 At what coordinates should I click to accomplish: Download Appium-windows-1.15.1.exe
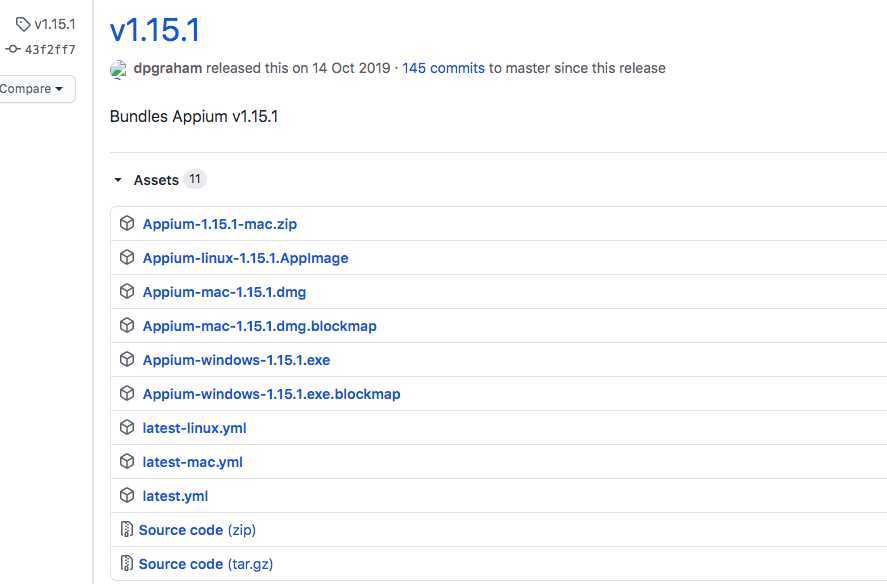(236, 360)
